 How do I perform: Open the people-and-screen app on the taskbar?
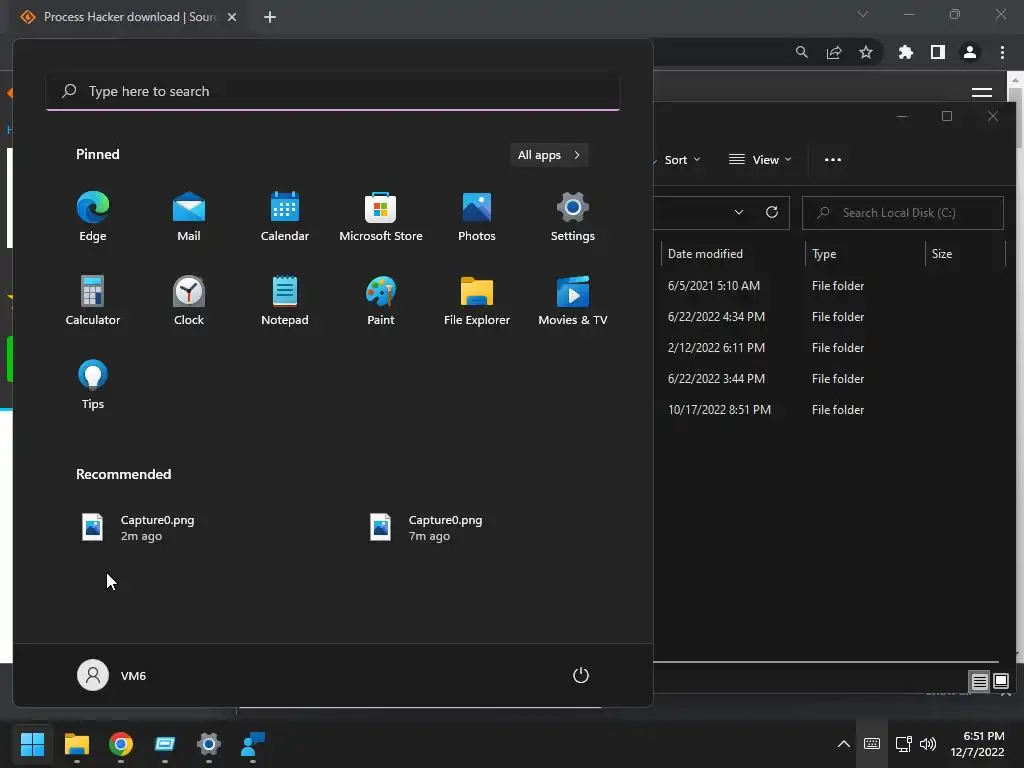tap(253, 744)
